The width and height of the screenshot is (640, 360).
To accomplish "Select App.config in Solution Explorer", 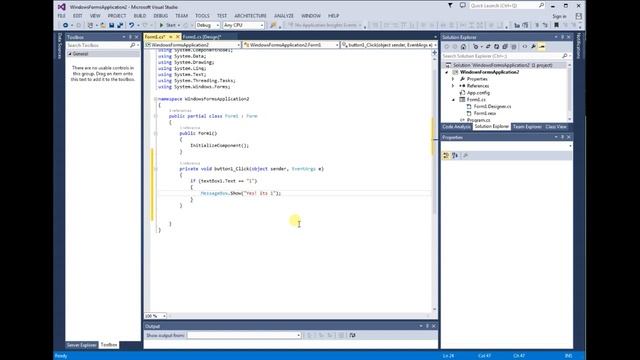I will tap(478, 93).
